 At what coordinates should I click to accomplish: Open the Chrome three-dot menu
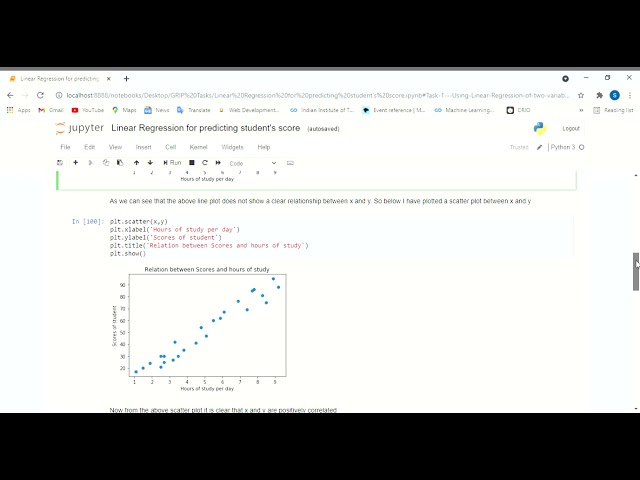click(630, 96)
